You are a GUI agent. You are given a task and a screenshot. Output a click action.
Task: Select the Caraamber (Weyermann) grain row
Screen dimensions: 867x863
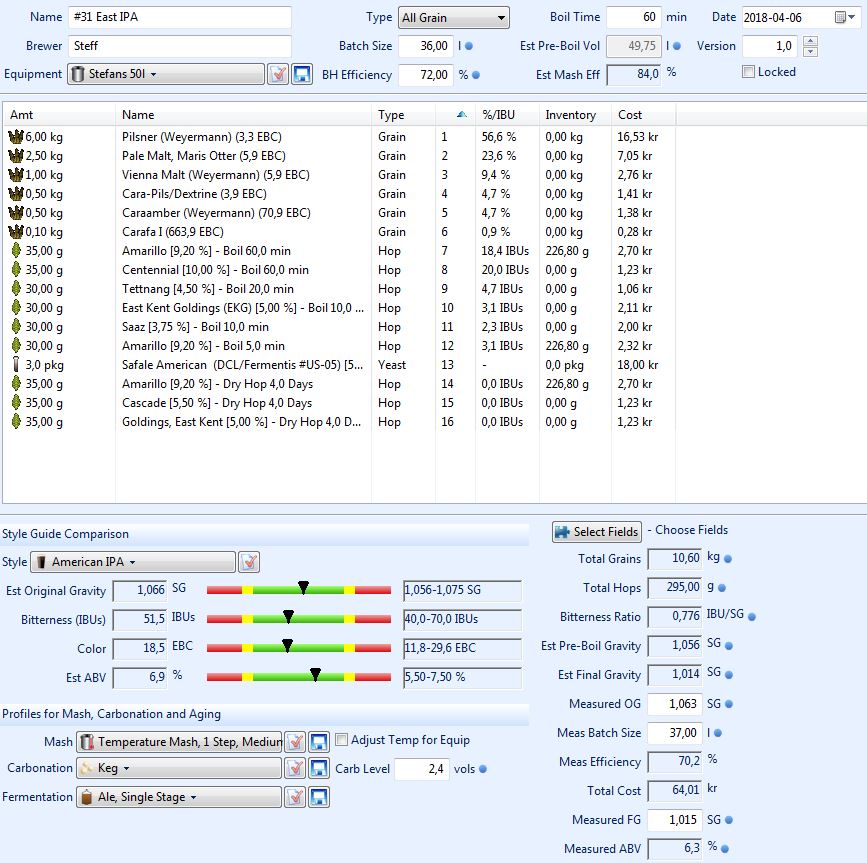tap(338, 213)
